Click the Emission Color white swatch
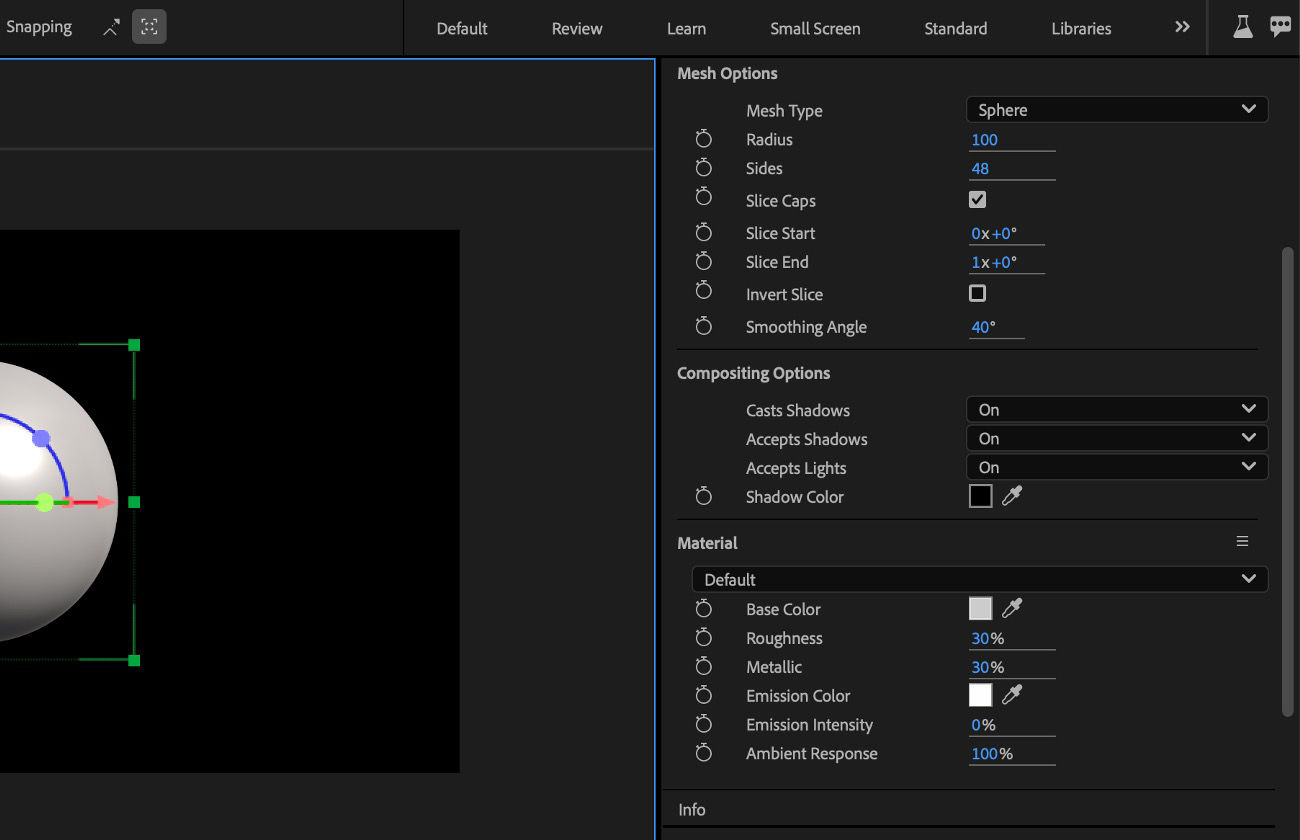Viewport: 1300px width, 840px height. (980, 695)
